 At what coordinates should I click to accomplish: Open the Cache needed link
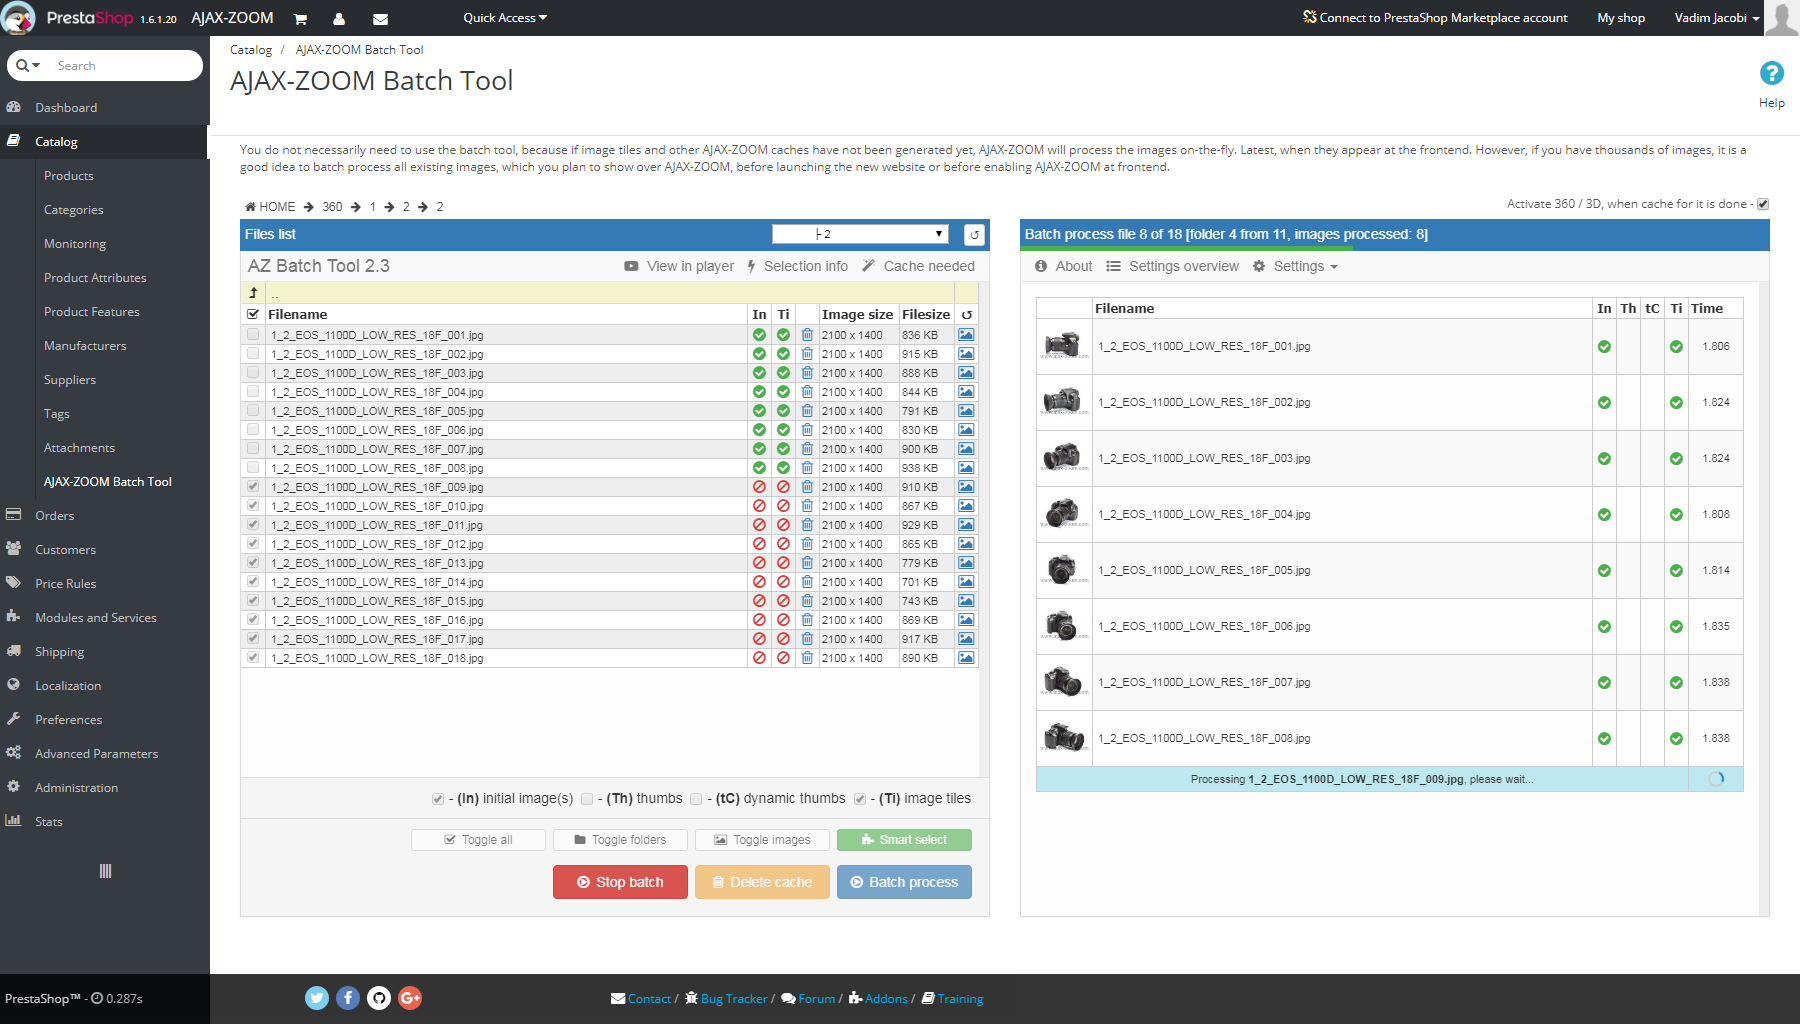[x=918, y=266]
